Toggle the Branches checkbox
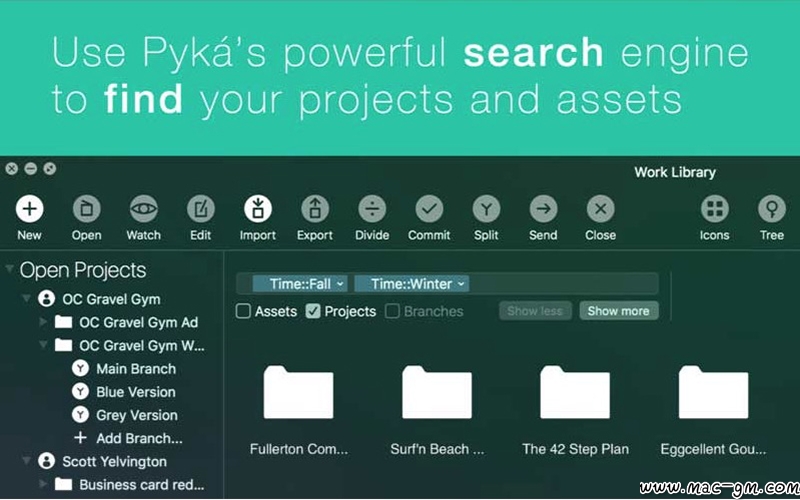The height and width of the screenshot is (500, 800). 392,311
